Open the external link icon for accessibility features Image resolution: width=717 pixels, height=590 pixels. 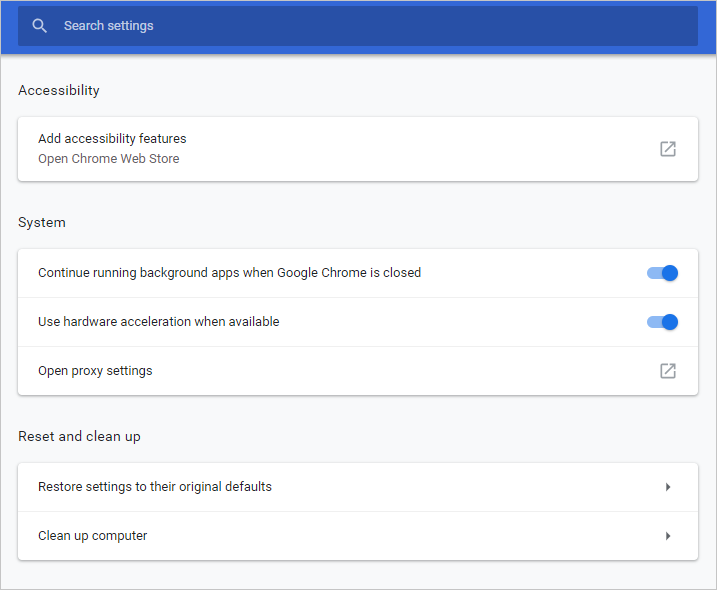(x=667, y=149)
